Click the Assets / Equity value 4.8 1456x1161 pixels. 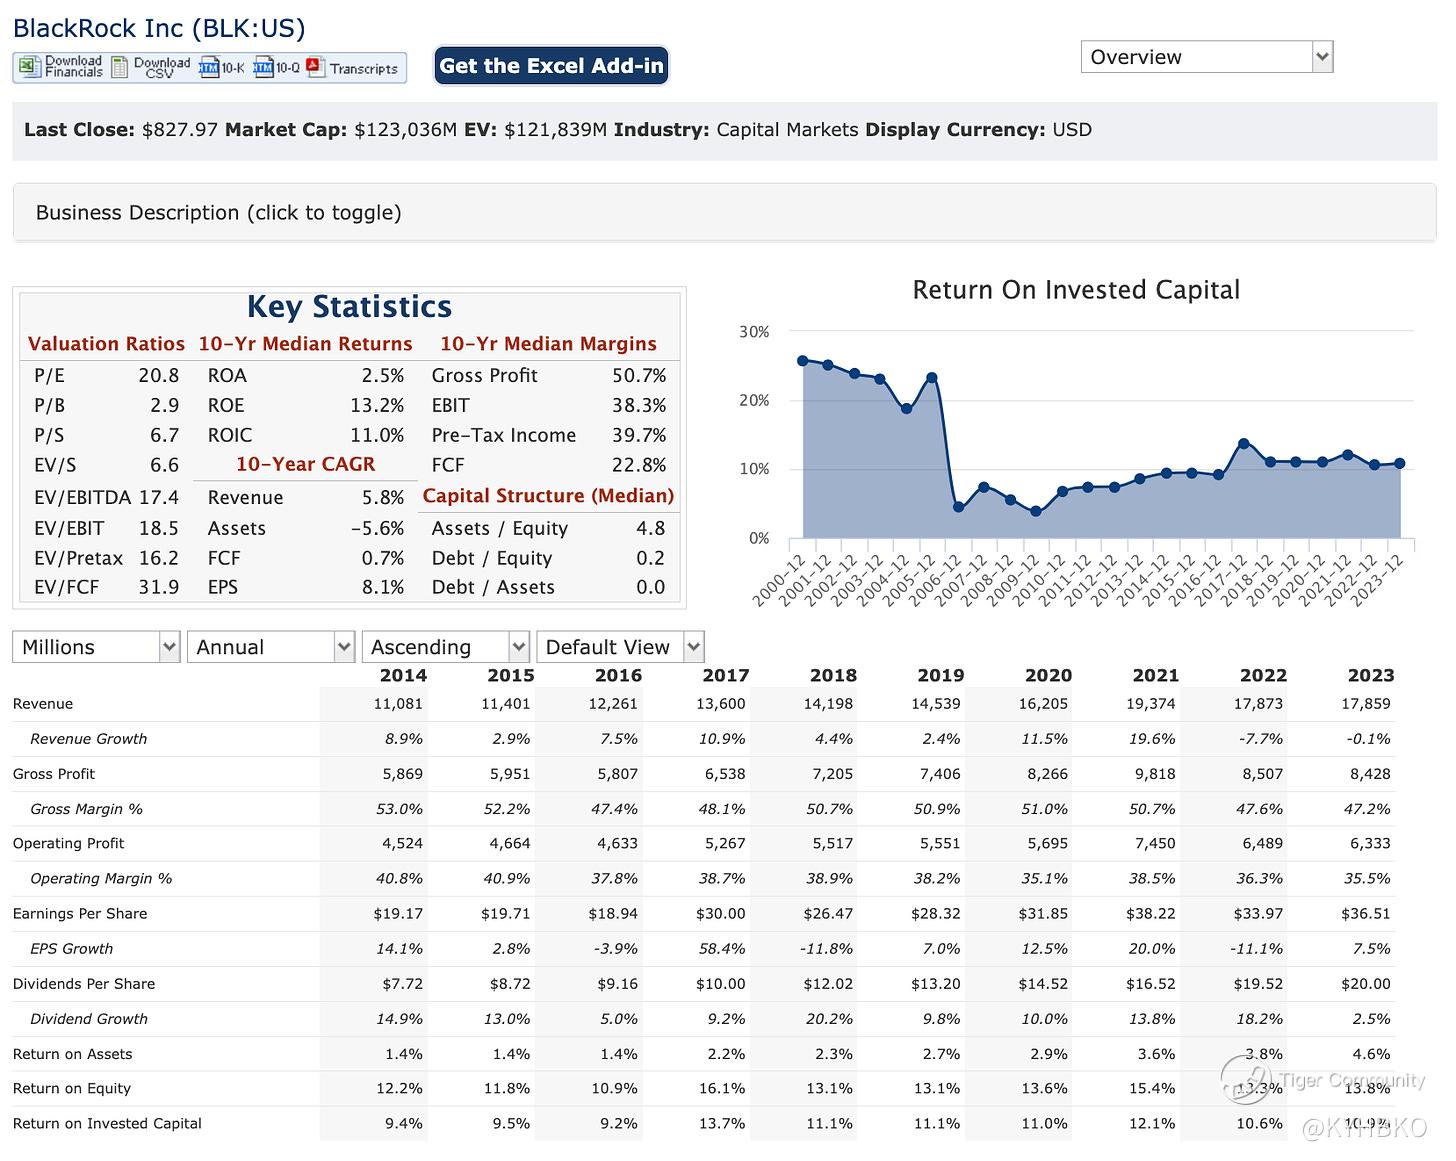(x=651, y=528)
